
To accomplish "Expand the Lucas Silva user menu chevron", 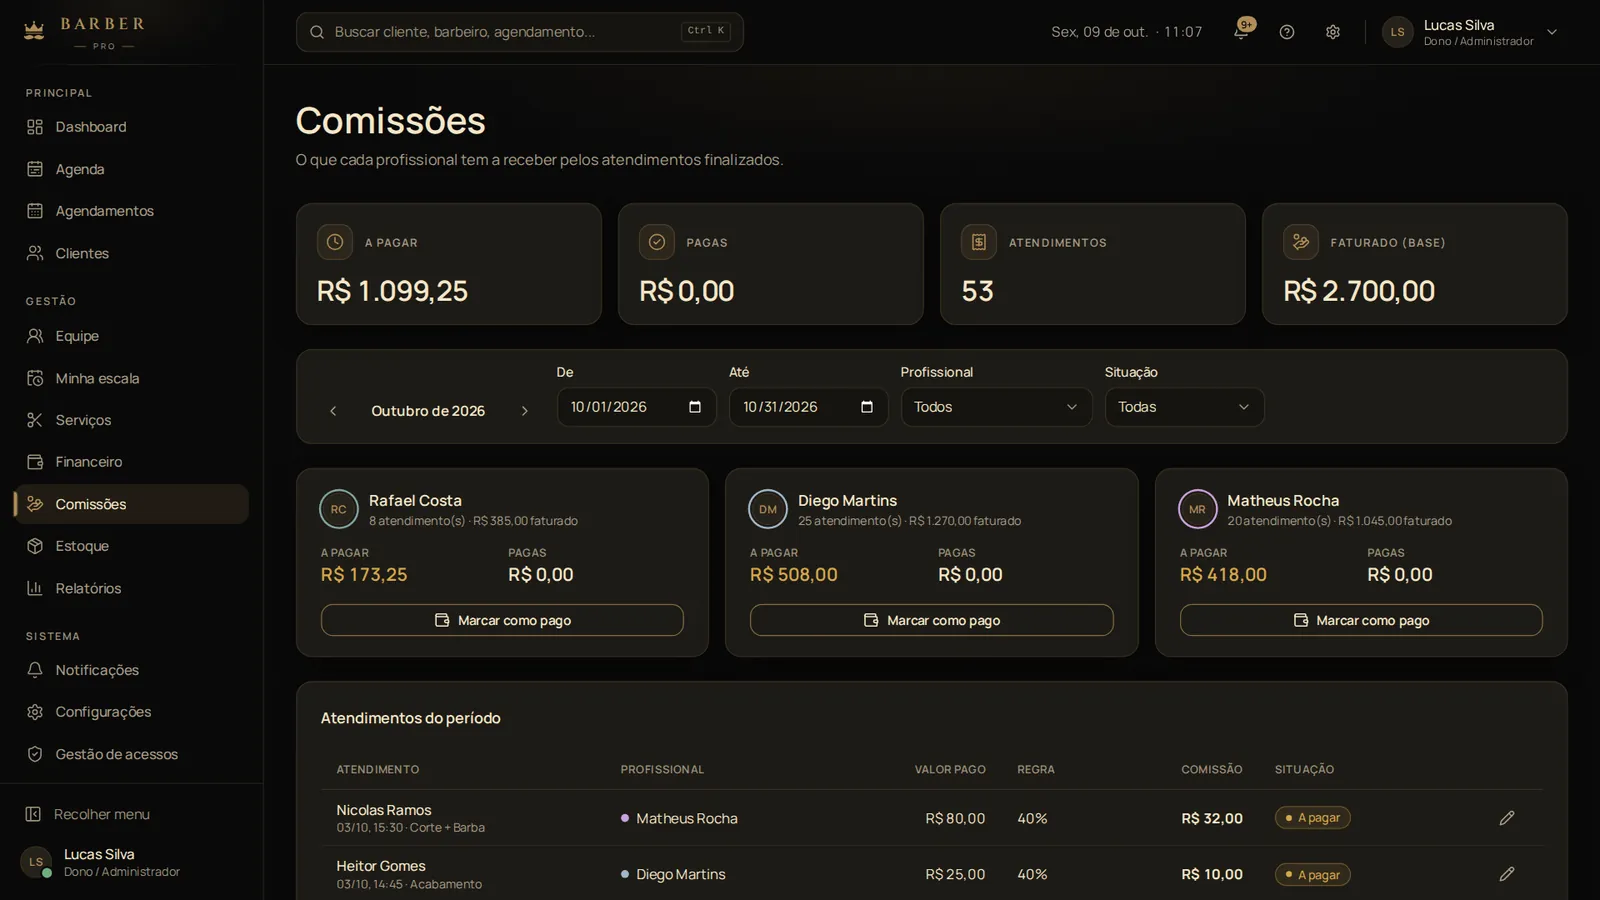I will pos(1552,32).
